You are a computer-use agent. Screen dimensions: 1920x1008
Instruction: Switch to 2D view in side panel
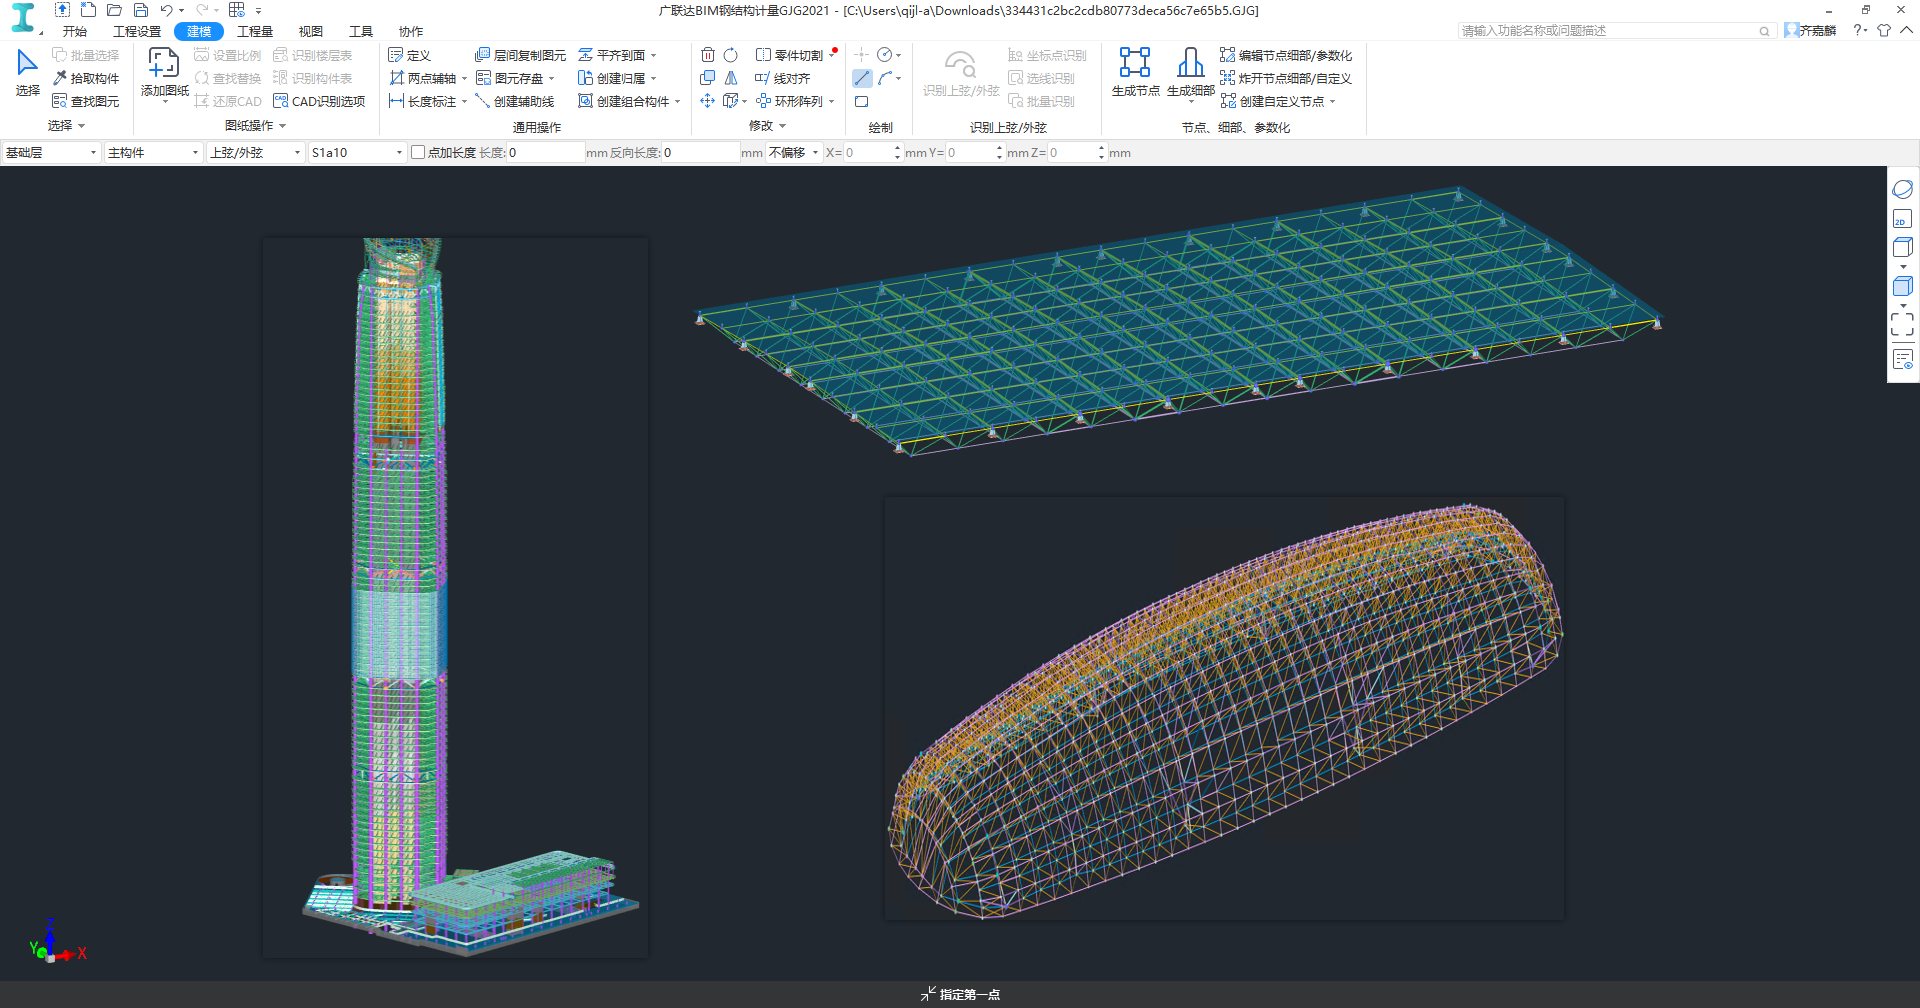1901,220
